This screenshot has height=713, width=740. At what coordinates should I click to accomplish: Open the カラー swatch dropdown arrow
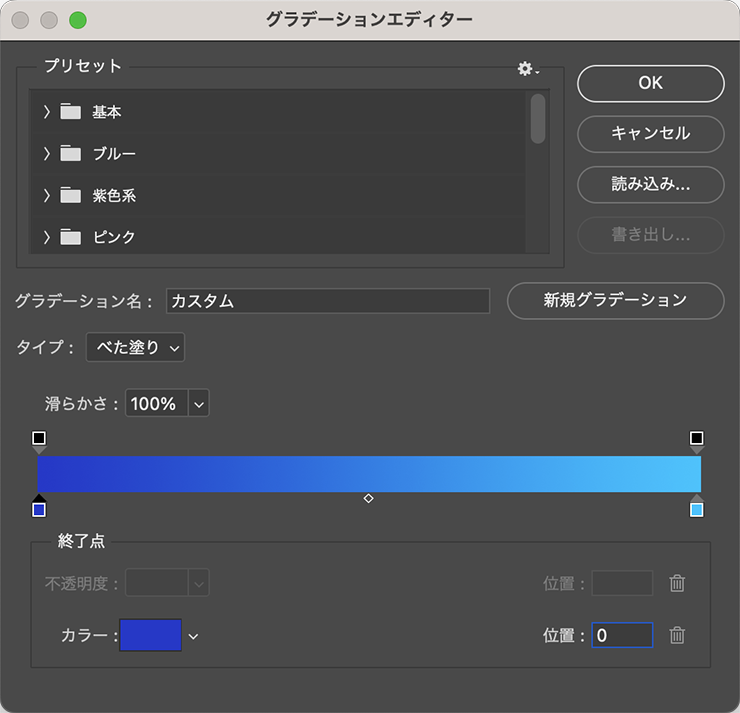click(x=194, y=636)
